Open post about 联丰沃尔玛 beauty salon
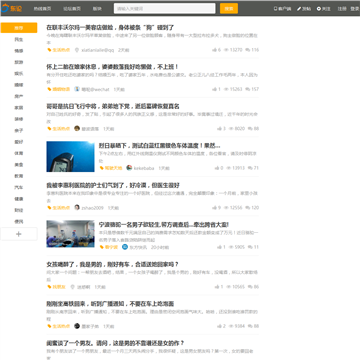Viewport: 360px width, 360px height. click(110, 27)
